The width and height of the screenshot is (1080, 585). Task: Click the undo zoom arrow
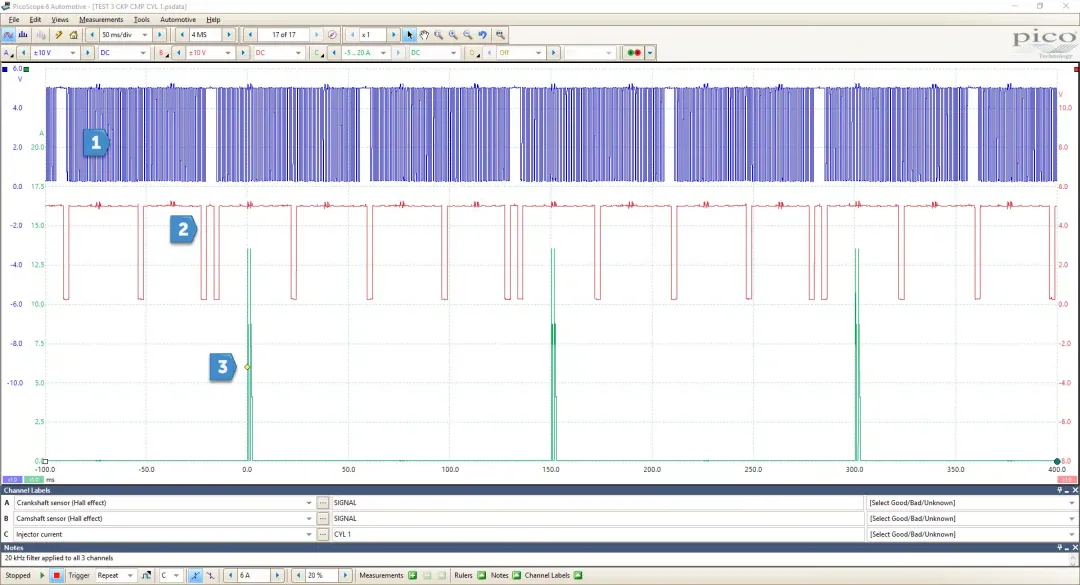[x=482, y=35]
